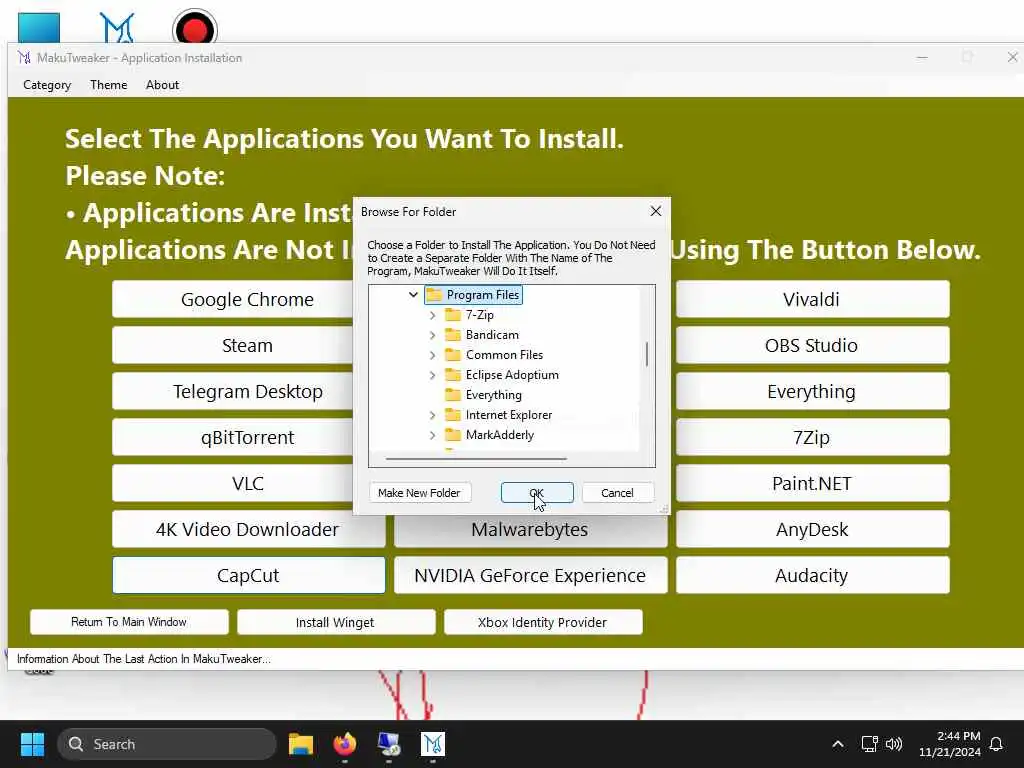Image resolution: width=1024 pixels, height=768 pixels.
Task: Open network status tray icon
Action: click(869, 744)
